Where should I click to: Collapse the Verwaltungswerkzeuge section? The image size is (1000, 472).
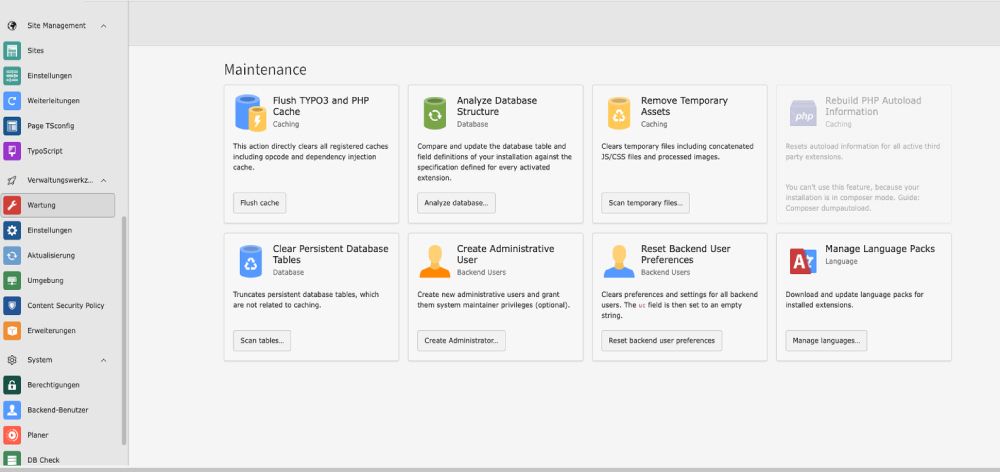(x=104, y=180)
